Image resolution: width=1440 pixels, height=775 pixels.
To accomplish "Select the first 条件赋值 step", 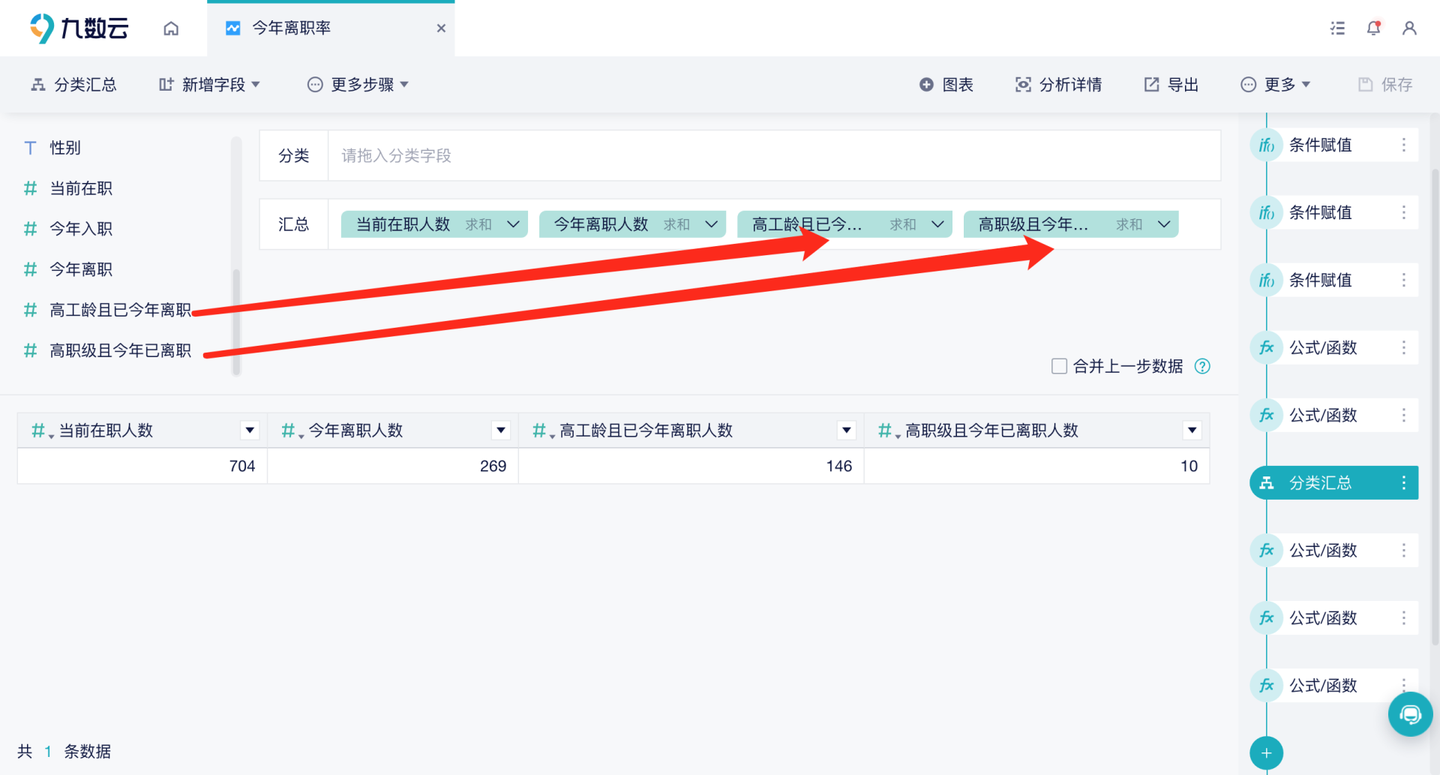I will tap(1334, 145).
